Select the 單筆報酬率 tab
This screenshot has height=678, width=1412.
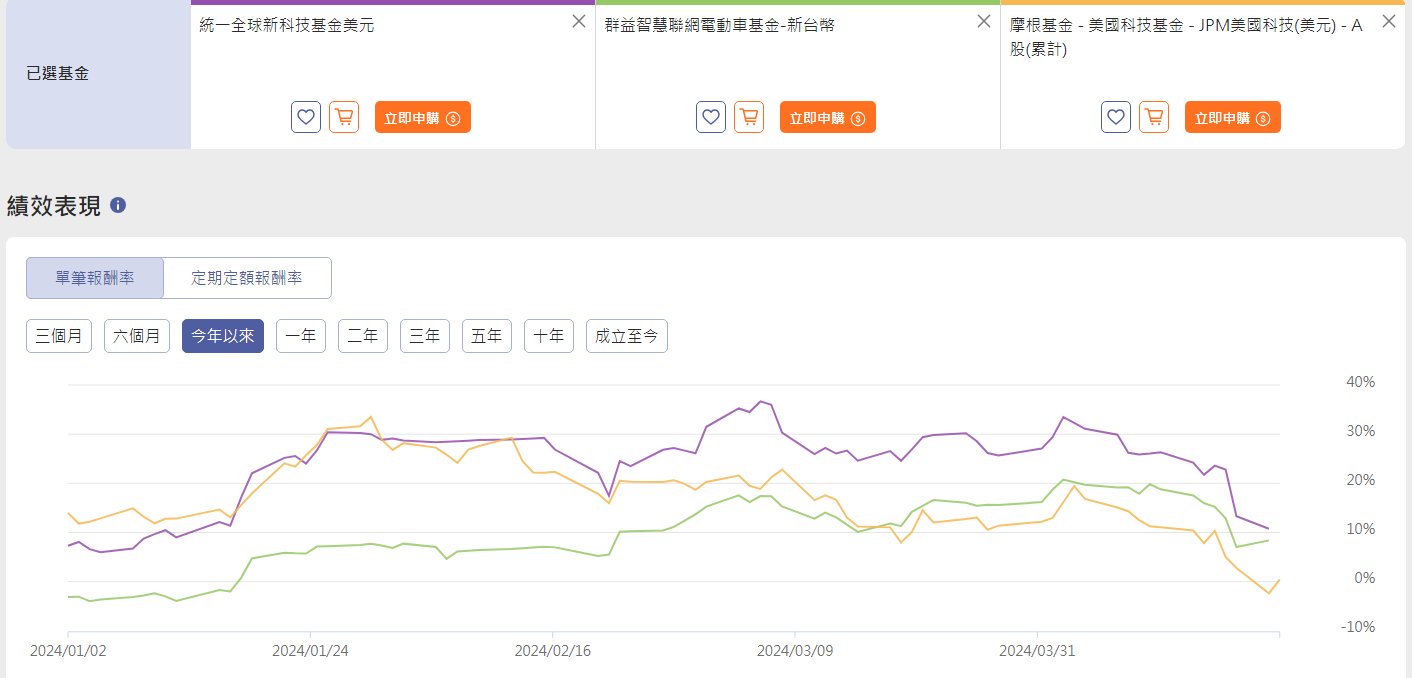click(95, 278)
